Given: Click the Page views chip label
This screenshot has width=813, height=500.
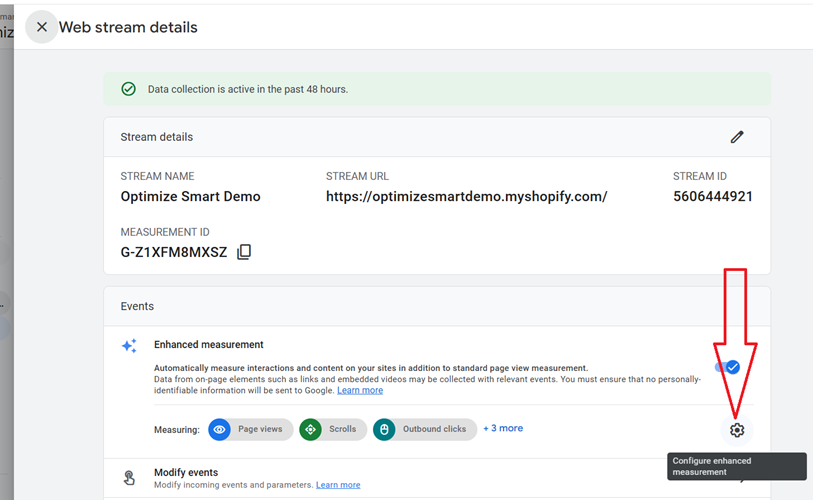Looking at the screenshot, I should tap(260, 429).
